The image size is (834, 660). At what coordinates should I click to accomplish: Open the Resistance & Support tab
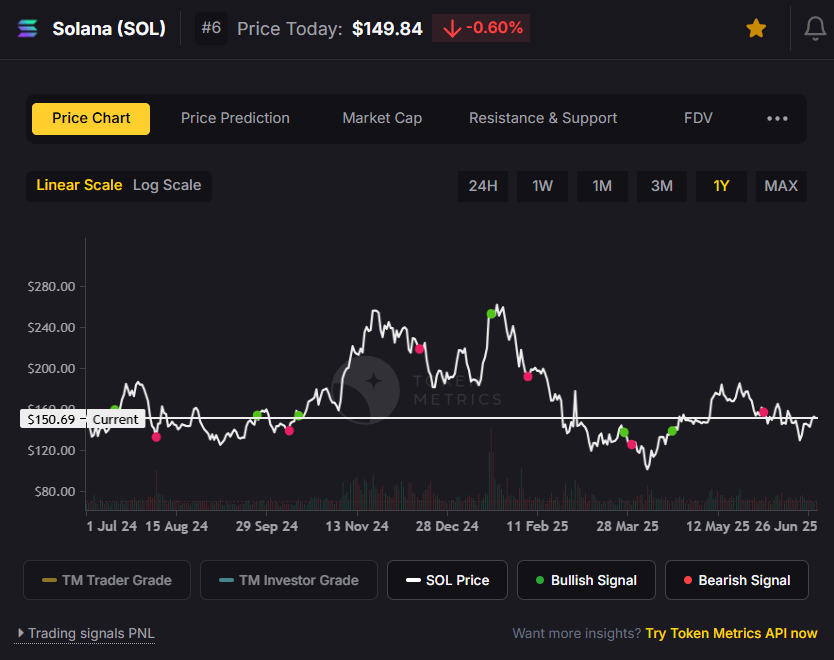click(543, 118)
